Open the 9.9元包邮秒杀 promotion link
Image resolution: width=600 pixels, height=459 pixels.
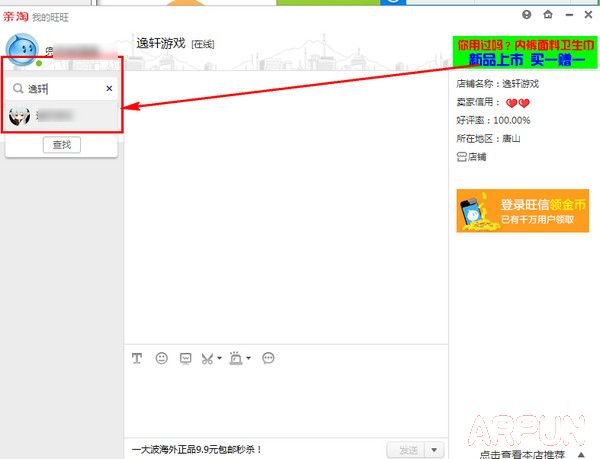[197, 450]
